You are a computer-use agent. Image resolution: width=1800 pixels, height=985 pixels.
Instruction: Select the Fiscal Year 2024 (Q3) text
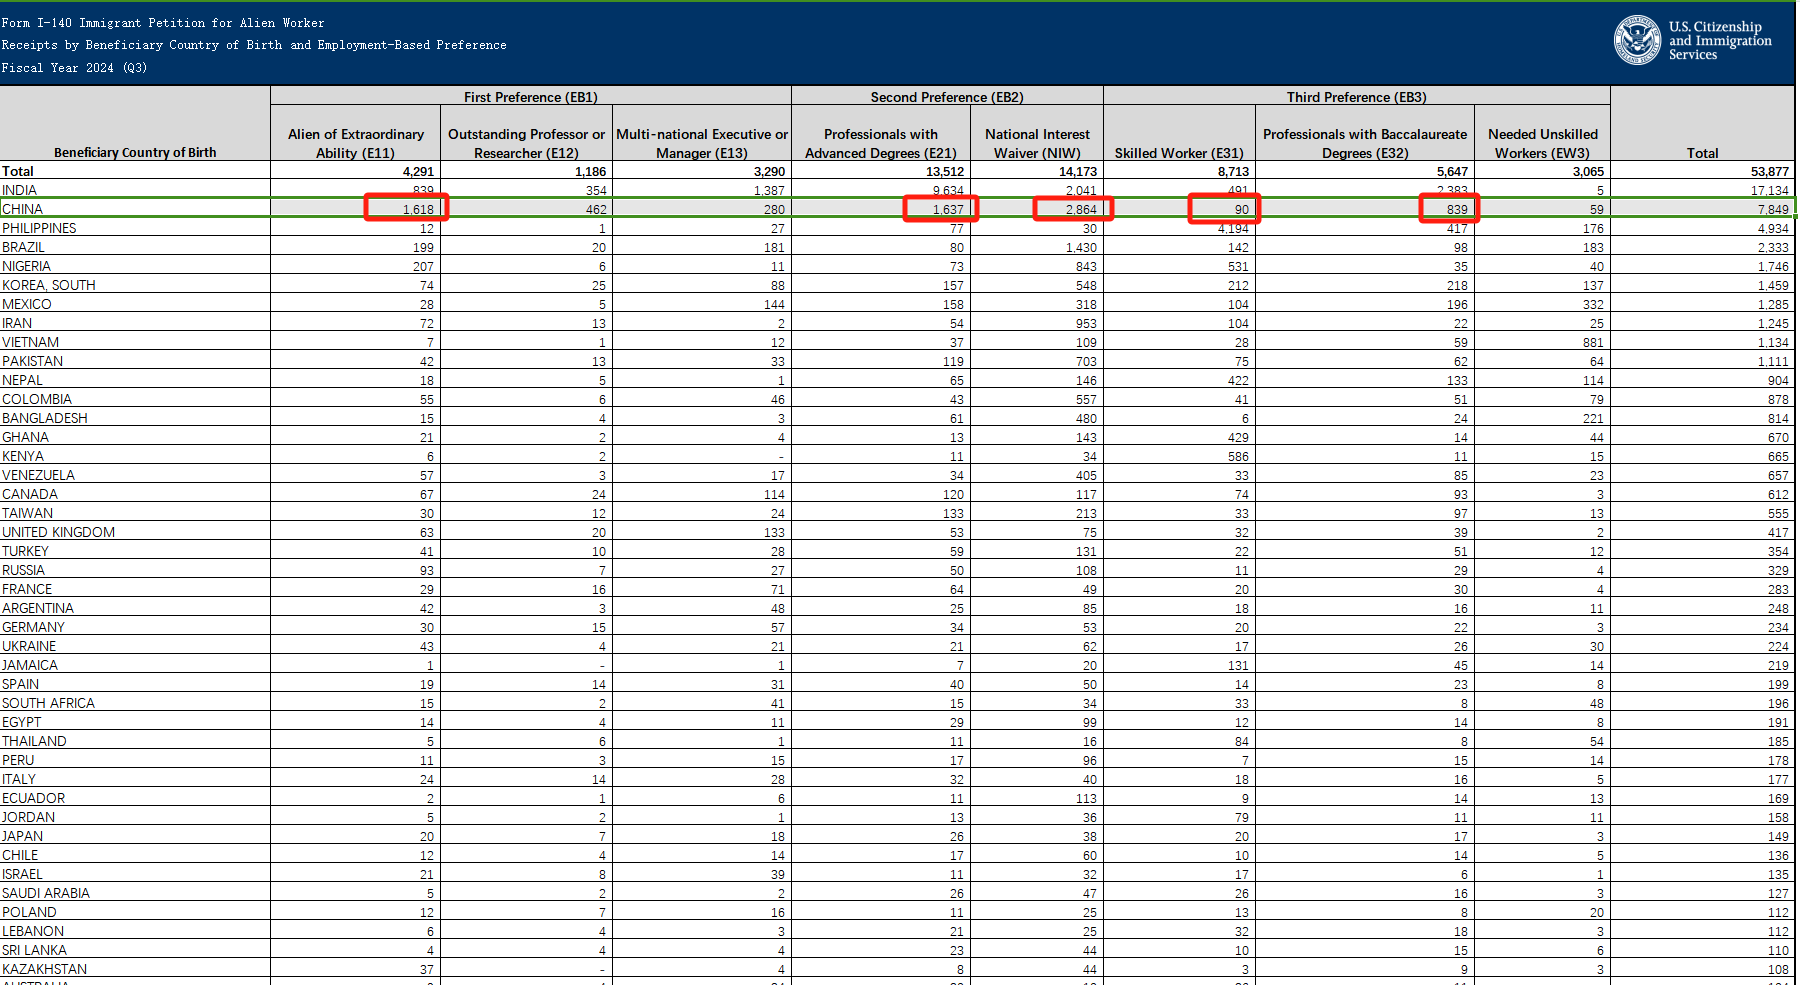pyautogui.click(x=74, y=68)
